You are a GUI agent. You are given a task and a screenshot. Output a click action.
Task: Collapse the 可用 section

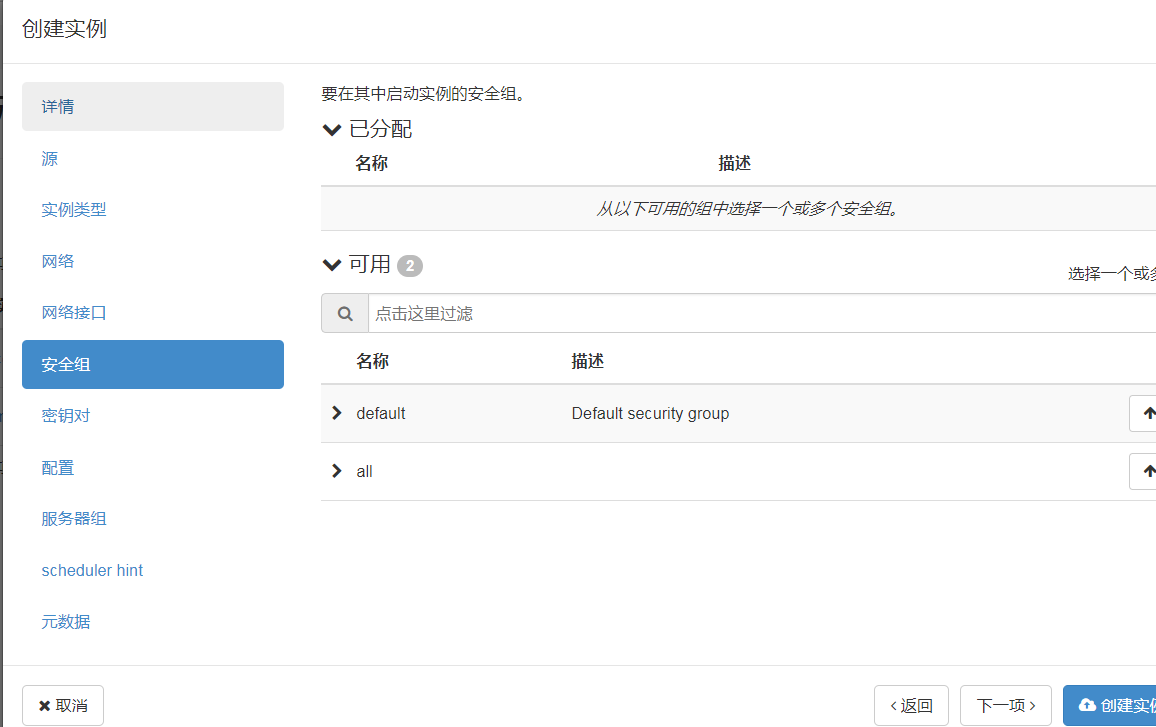[331, 265]
